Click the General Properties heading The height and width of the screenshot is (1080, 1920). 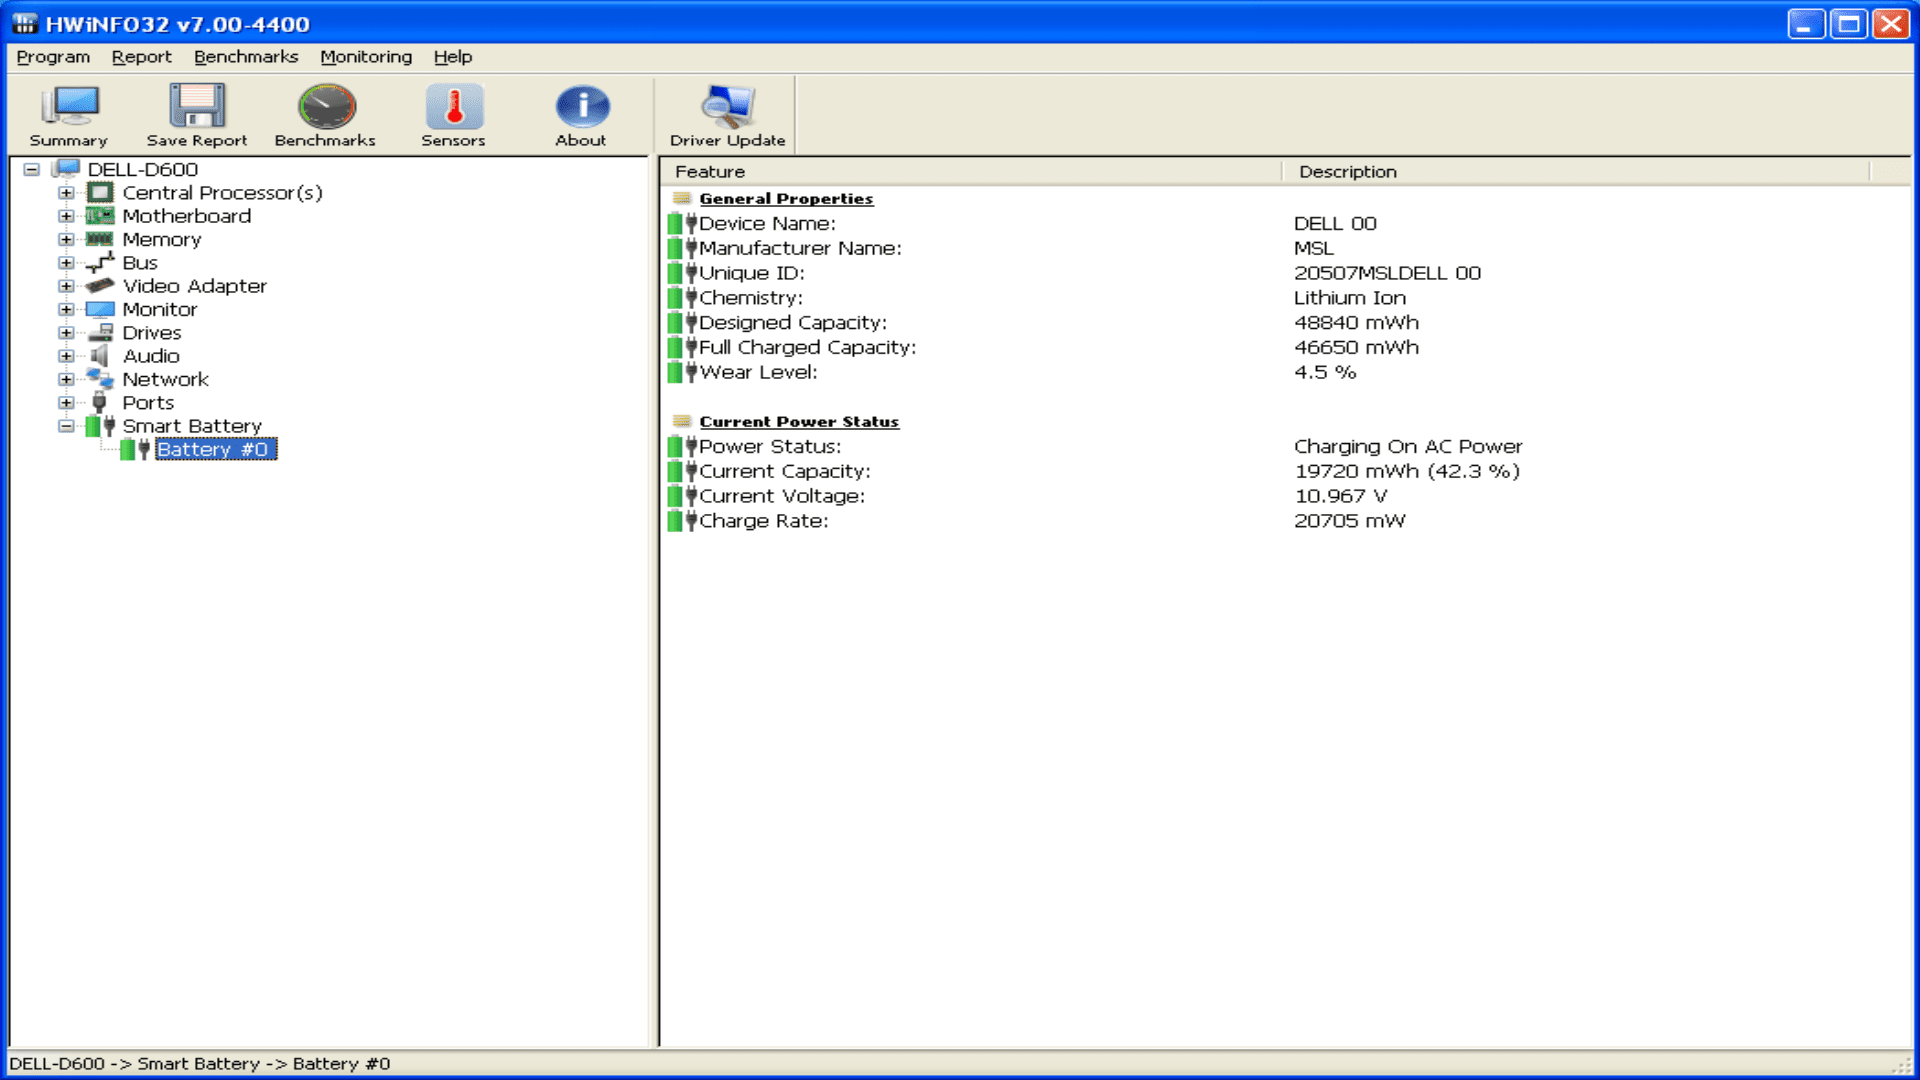coord(786,198)
